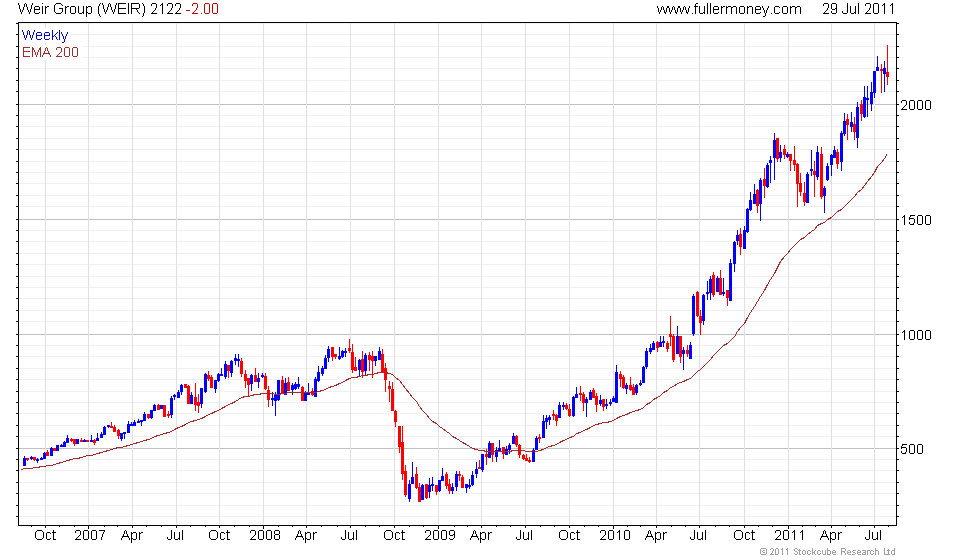The image size is (980, 560).
Task: Click the "Weir Group (WEIR) 2122" chart title
Action: click(x=100, y=9)
